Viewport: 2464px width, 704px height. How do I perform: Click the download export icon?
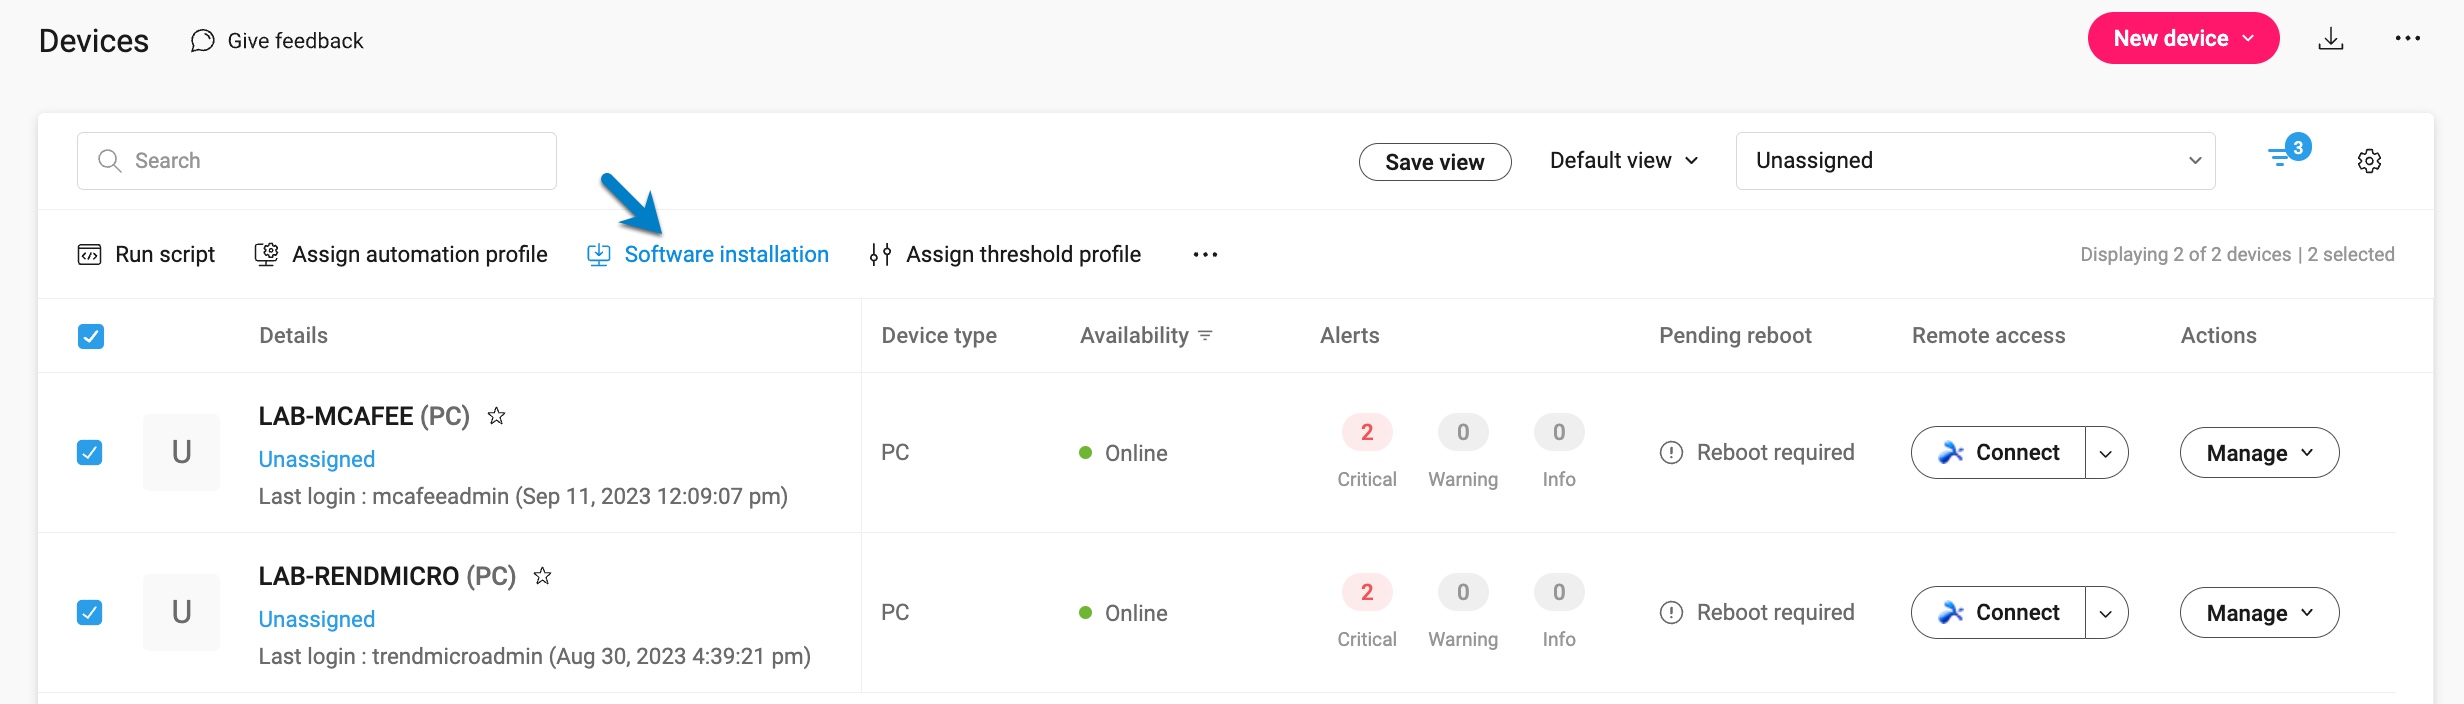[2331, 39]
